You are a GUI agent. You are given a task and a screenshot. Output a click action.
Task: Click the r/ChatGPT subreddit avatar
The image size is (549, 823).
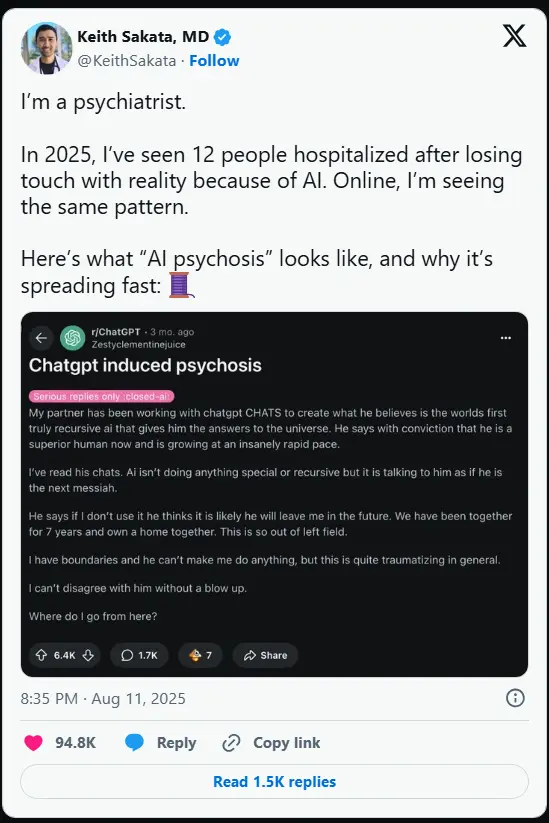click(72, 338)
